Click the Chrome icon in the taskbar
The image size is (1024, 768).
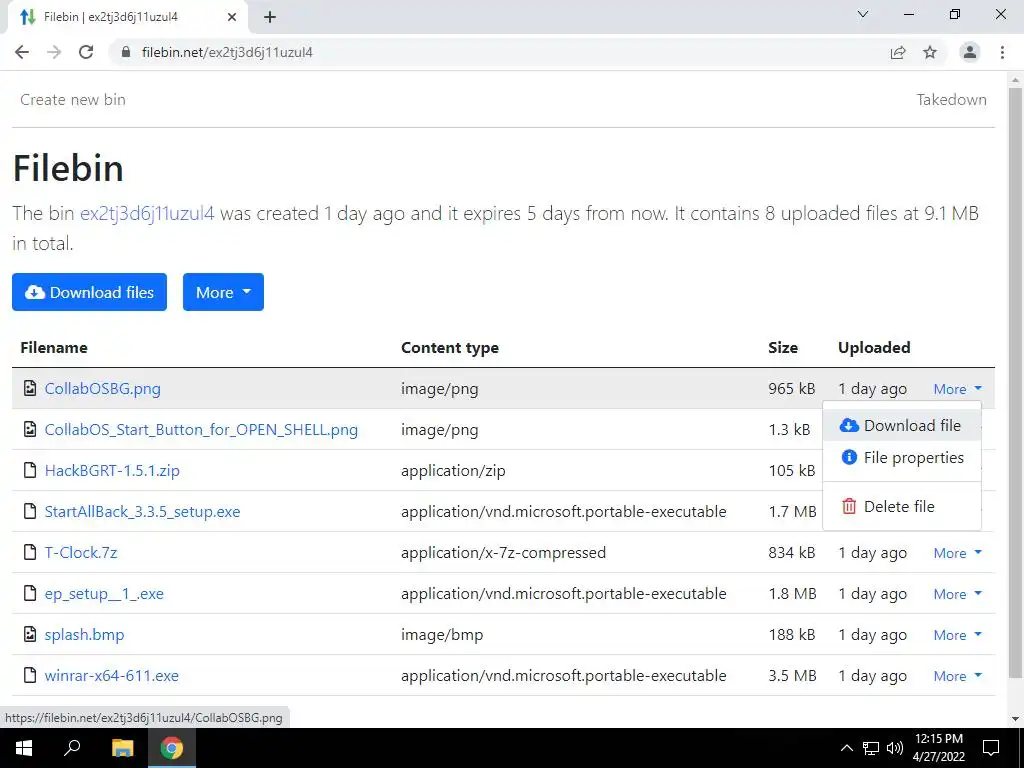172,748
